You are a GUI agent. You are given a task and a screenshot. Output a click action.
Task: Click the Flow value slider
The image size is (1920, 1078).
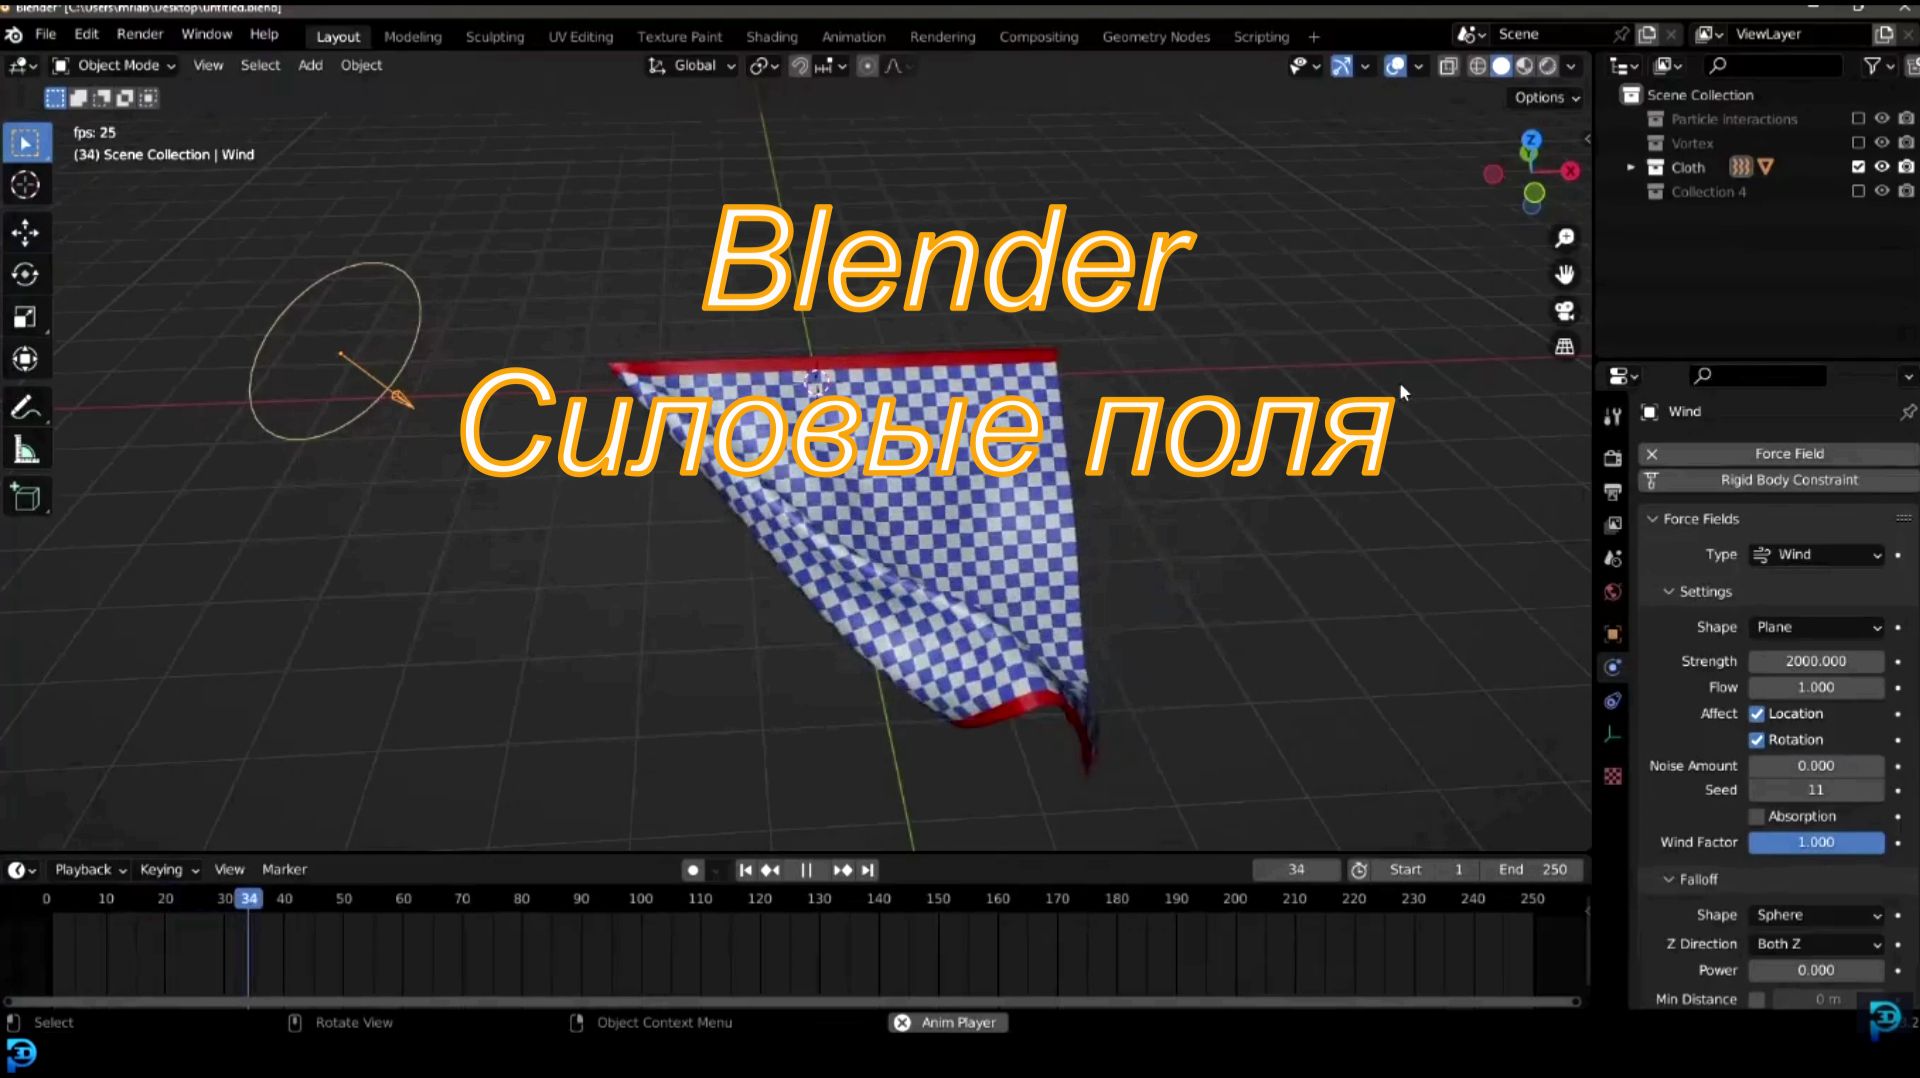(x=1816, y=688)
